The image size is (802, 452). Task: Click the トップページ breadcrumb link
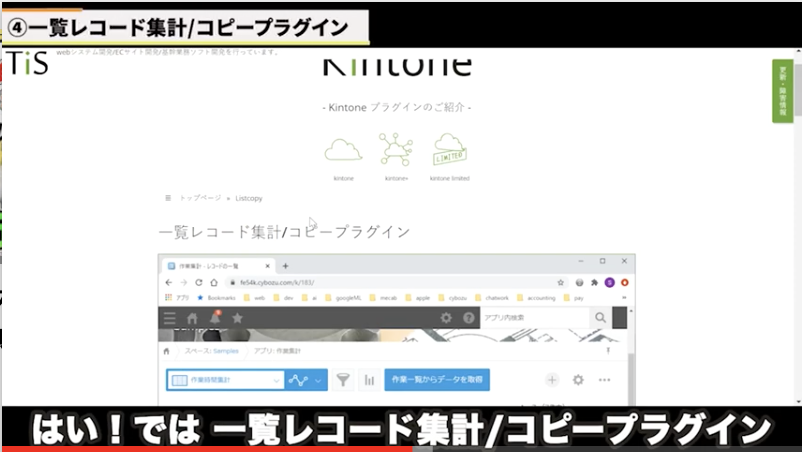pyautogui.click(x=202, y=199)
